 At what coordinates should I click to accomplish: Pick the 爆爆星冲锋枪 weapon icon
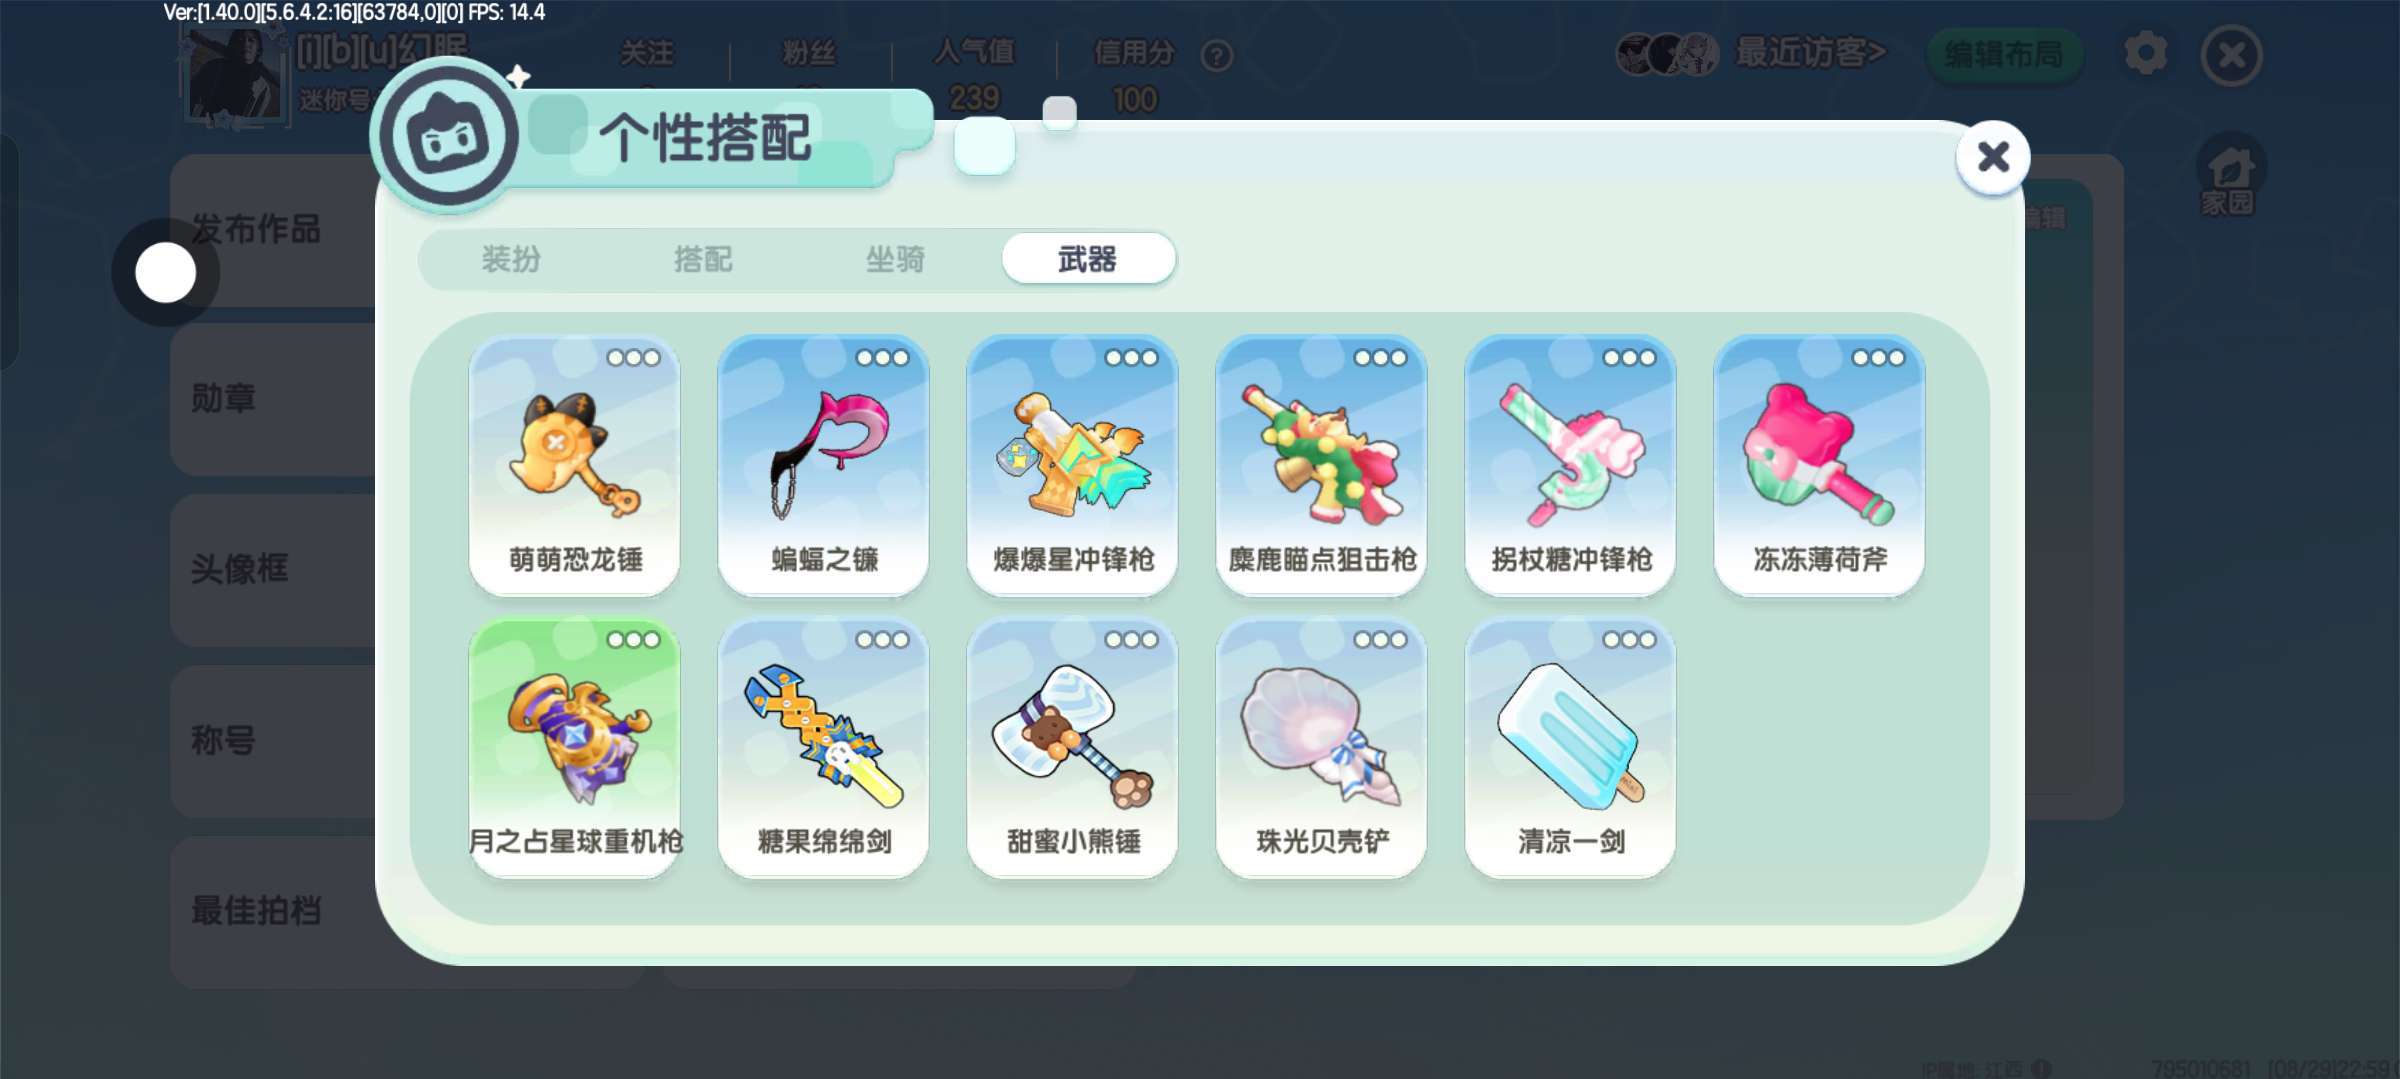1072,466
